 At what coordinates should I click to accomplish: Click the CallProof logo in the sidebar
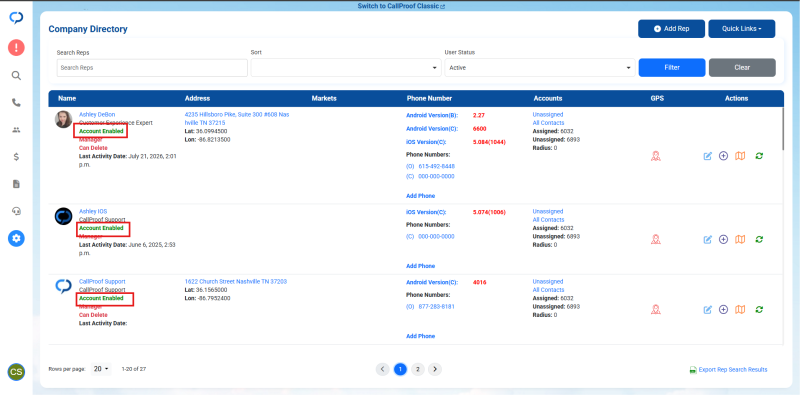pos(16,18)
